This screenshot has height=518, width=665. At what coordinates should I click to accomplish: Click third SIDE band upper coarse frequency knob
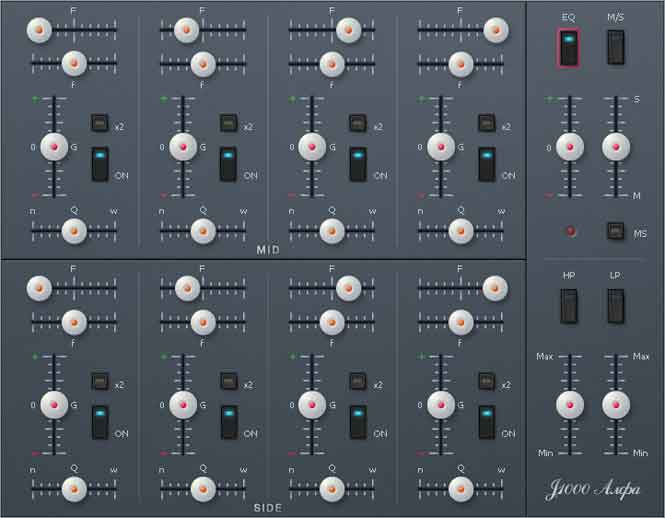coord(349,288)
